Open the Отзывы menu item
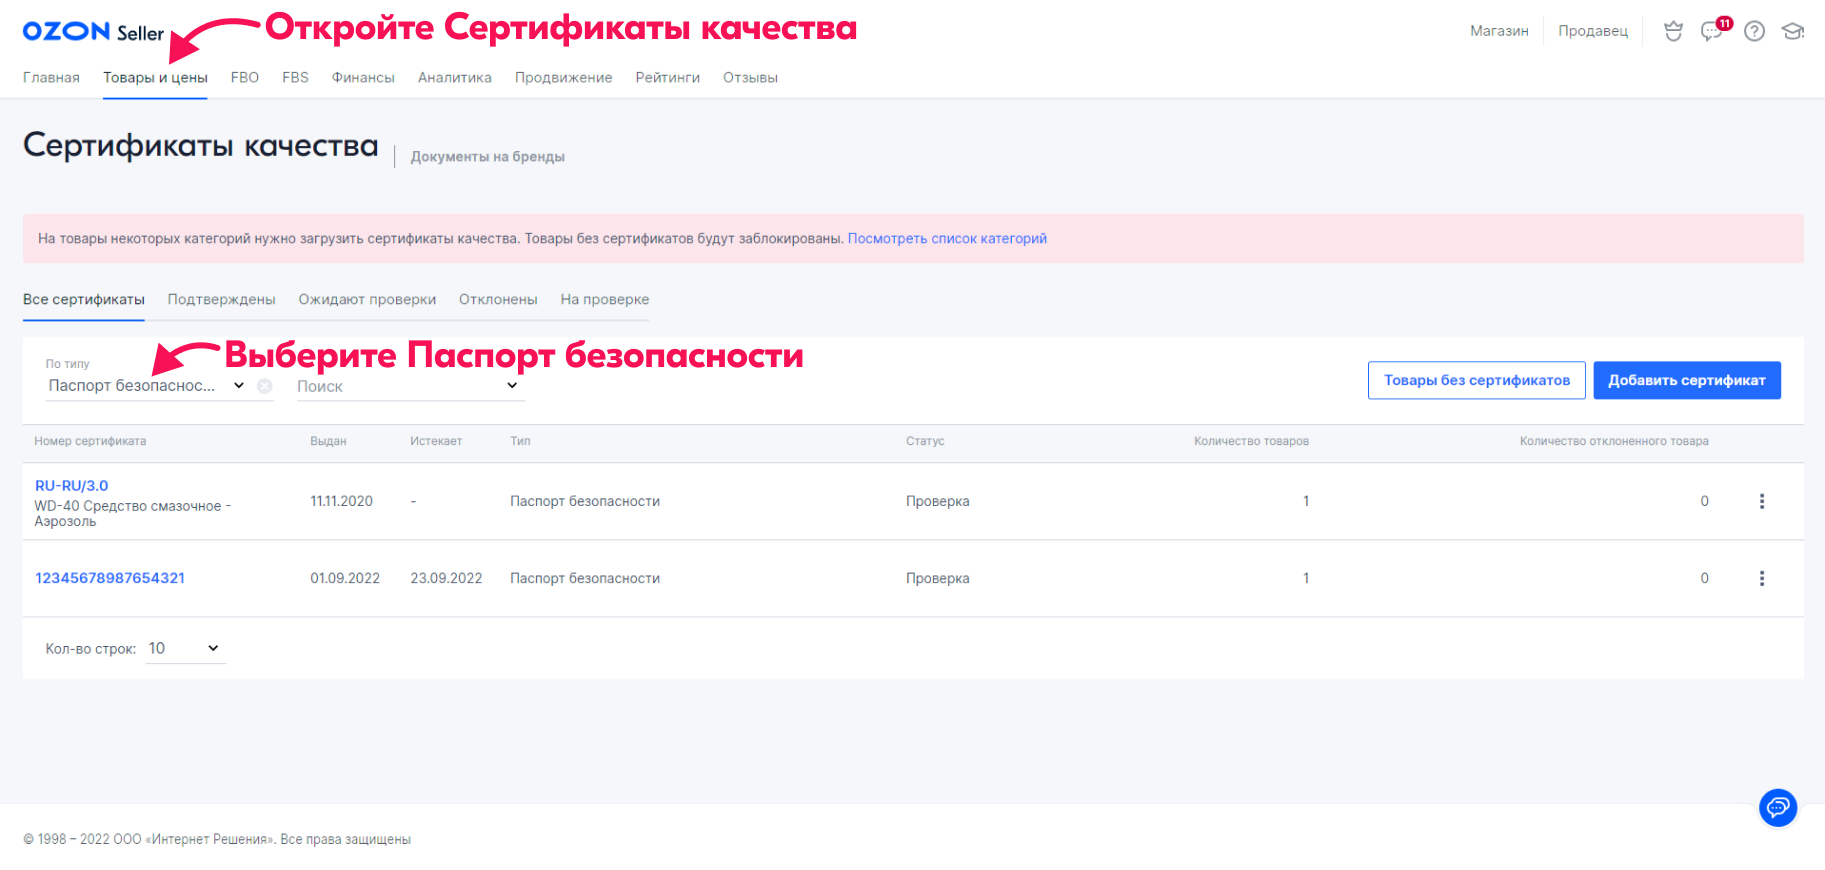 pos(750,77)
